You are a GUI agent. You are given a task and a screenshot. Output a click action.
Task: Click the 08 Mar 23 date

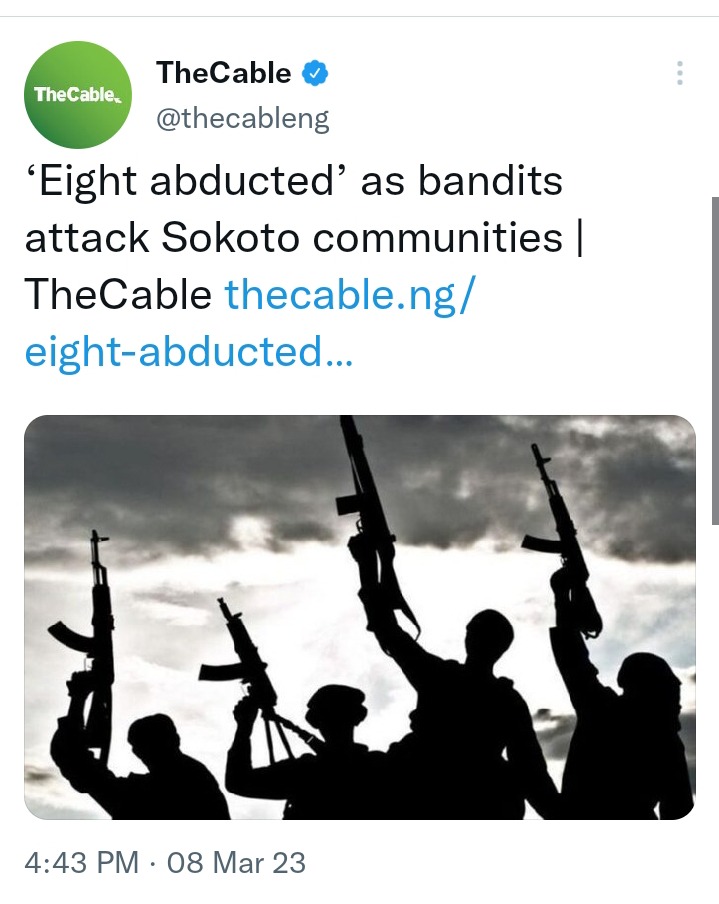point(236,863)
